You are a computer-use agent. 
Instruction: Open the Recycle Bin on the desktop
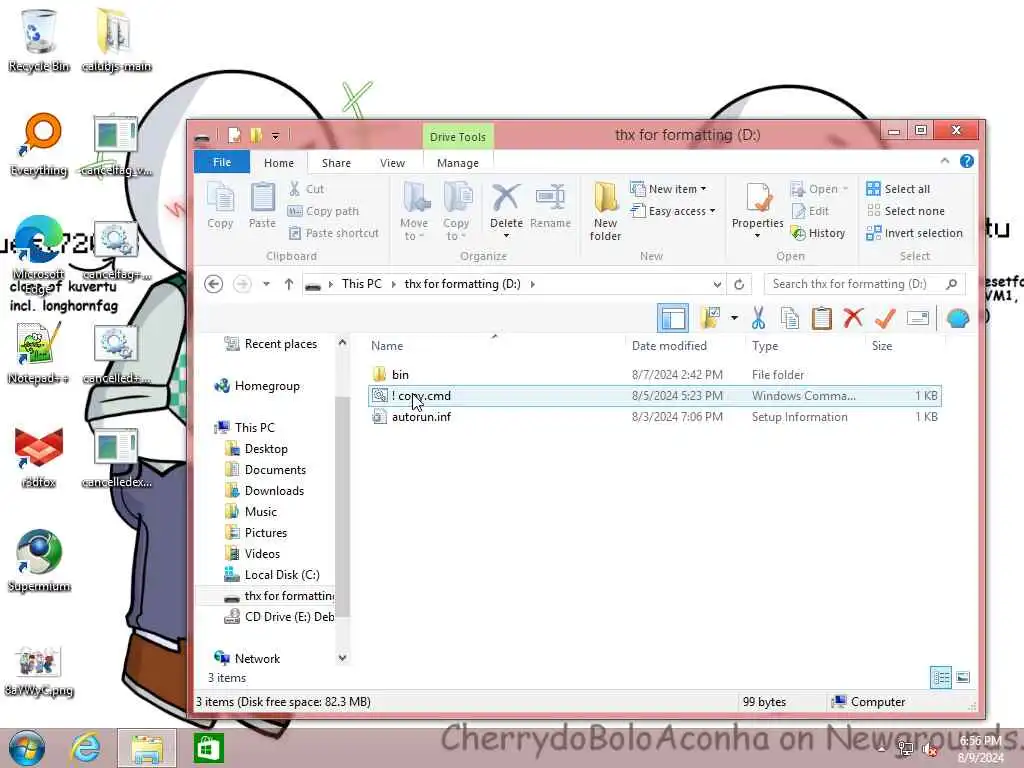pyautogui.click(x=39, y=40)
